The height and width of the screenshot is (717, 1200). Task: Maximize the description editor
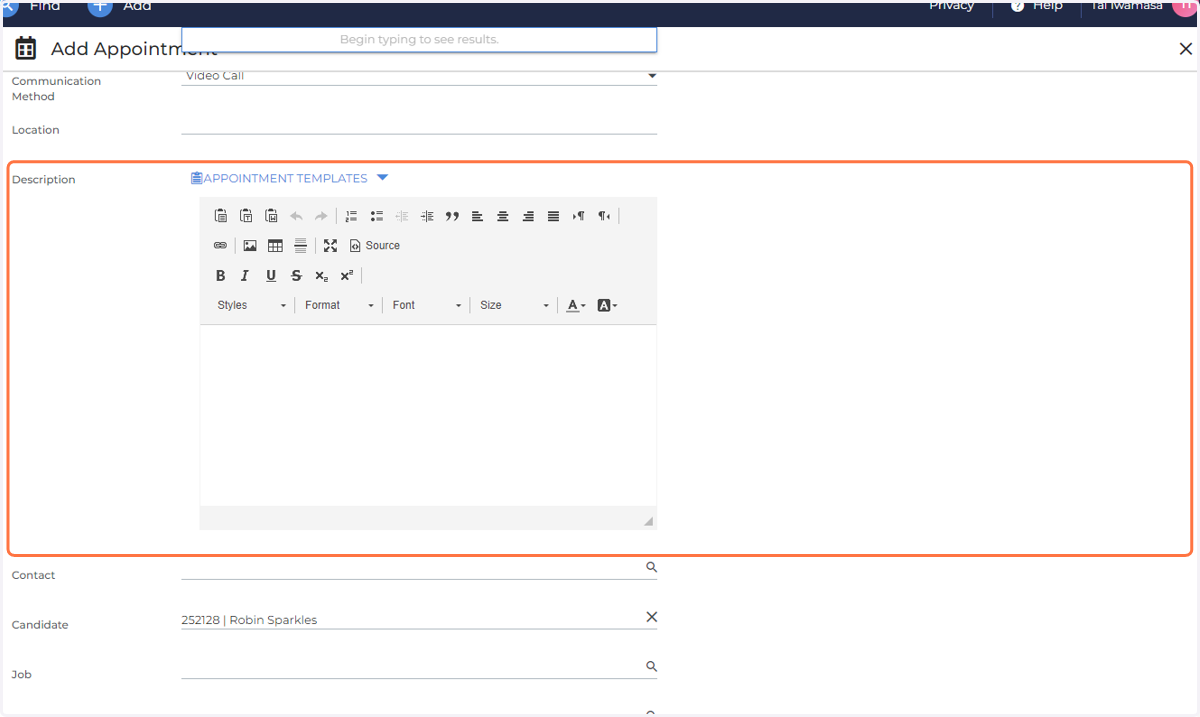click(330, 246)
